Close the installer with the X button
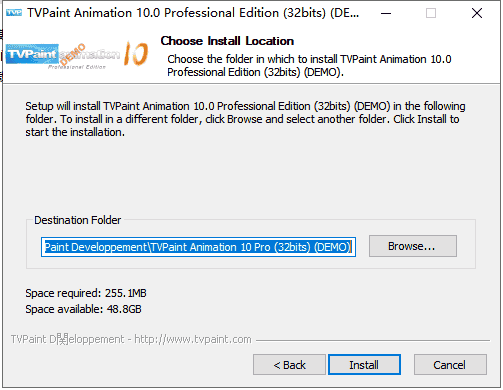The width and height of the screenshot is (503, 390). point(477,13)
